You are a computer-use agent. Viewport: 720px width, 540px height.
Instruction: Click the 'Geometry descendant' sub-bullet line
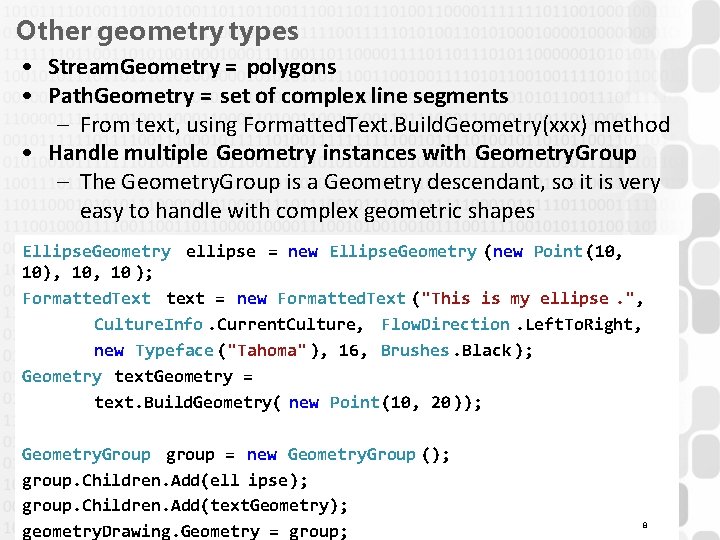click(x=370, y=182)
